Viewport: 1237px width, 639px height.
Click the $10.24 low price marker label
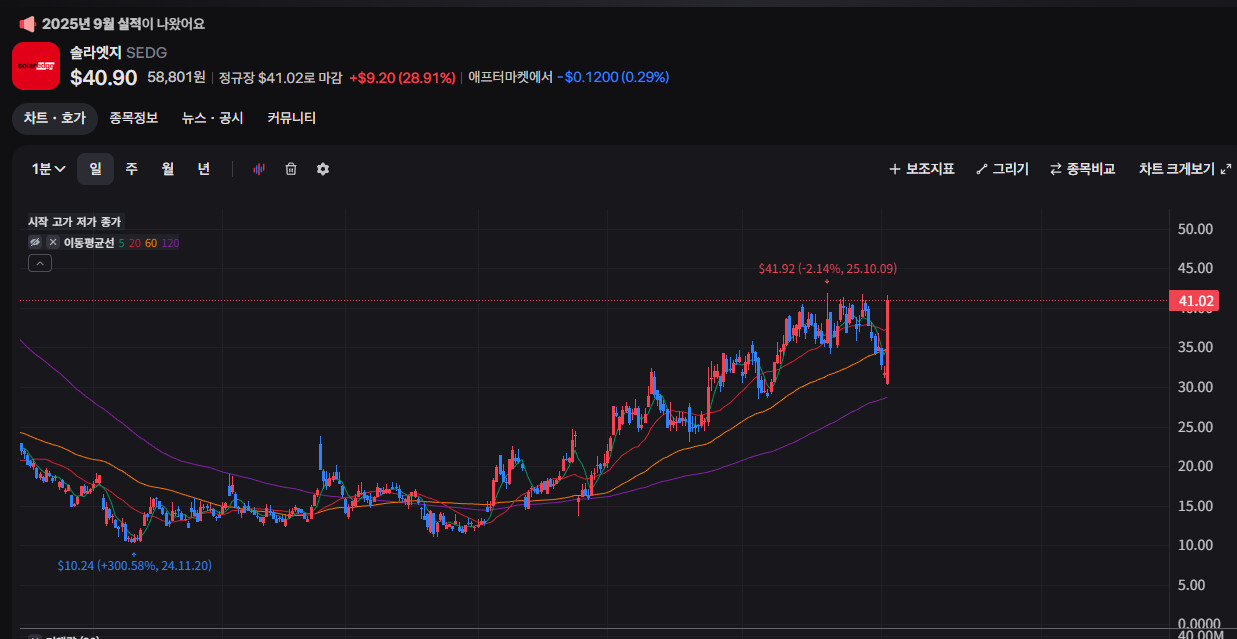point(134,565)
